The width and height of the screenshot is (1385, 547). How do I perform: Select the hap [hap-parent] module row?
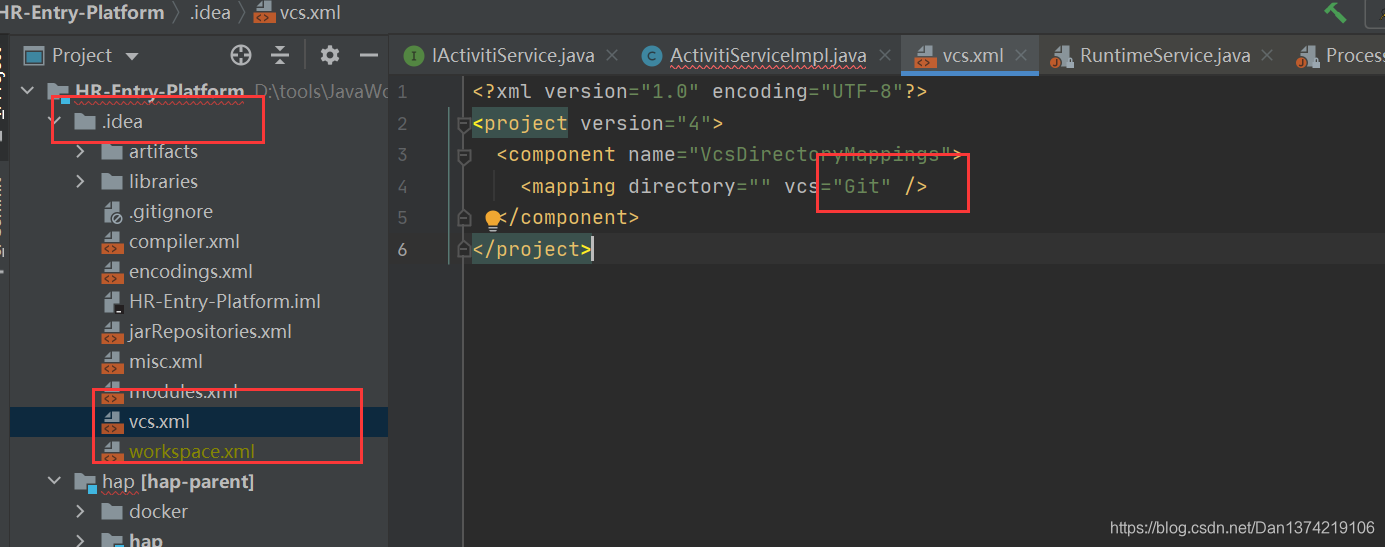click(199, 482)
